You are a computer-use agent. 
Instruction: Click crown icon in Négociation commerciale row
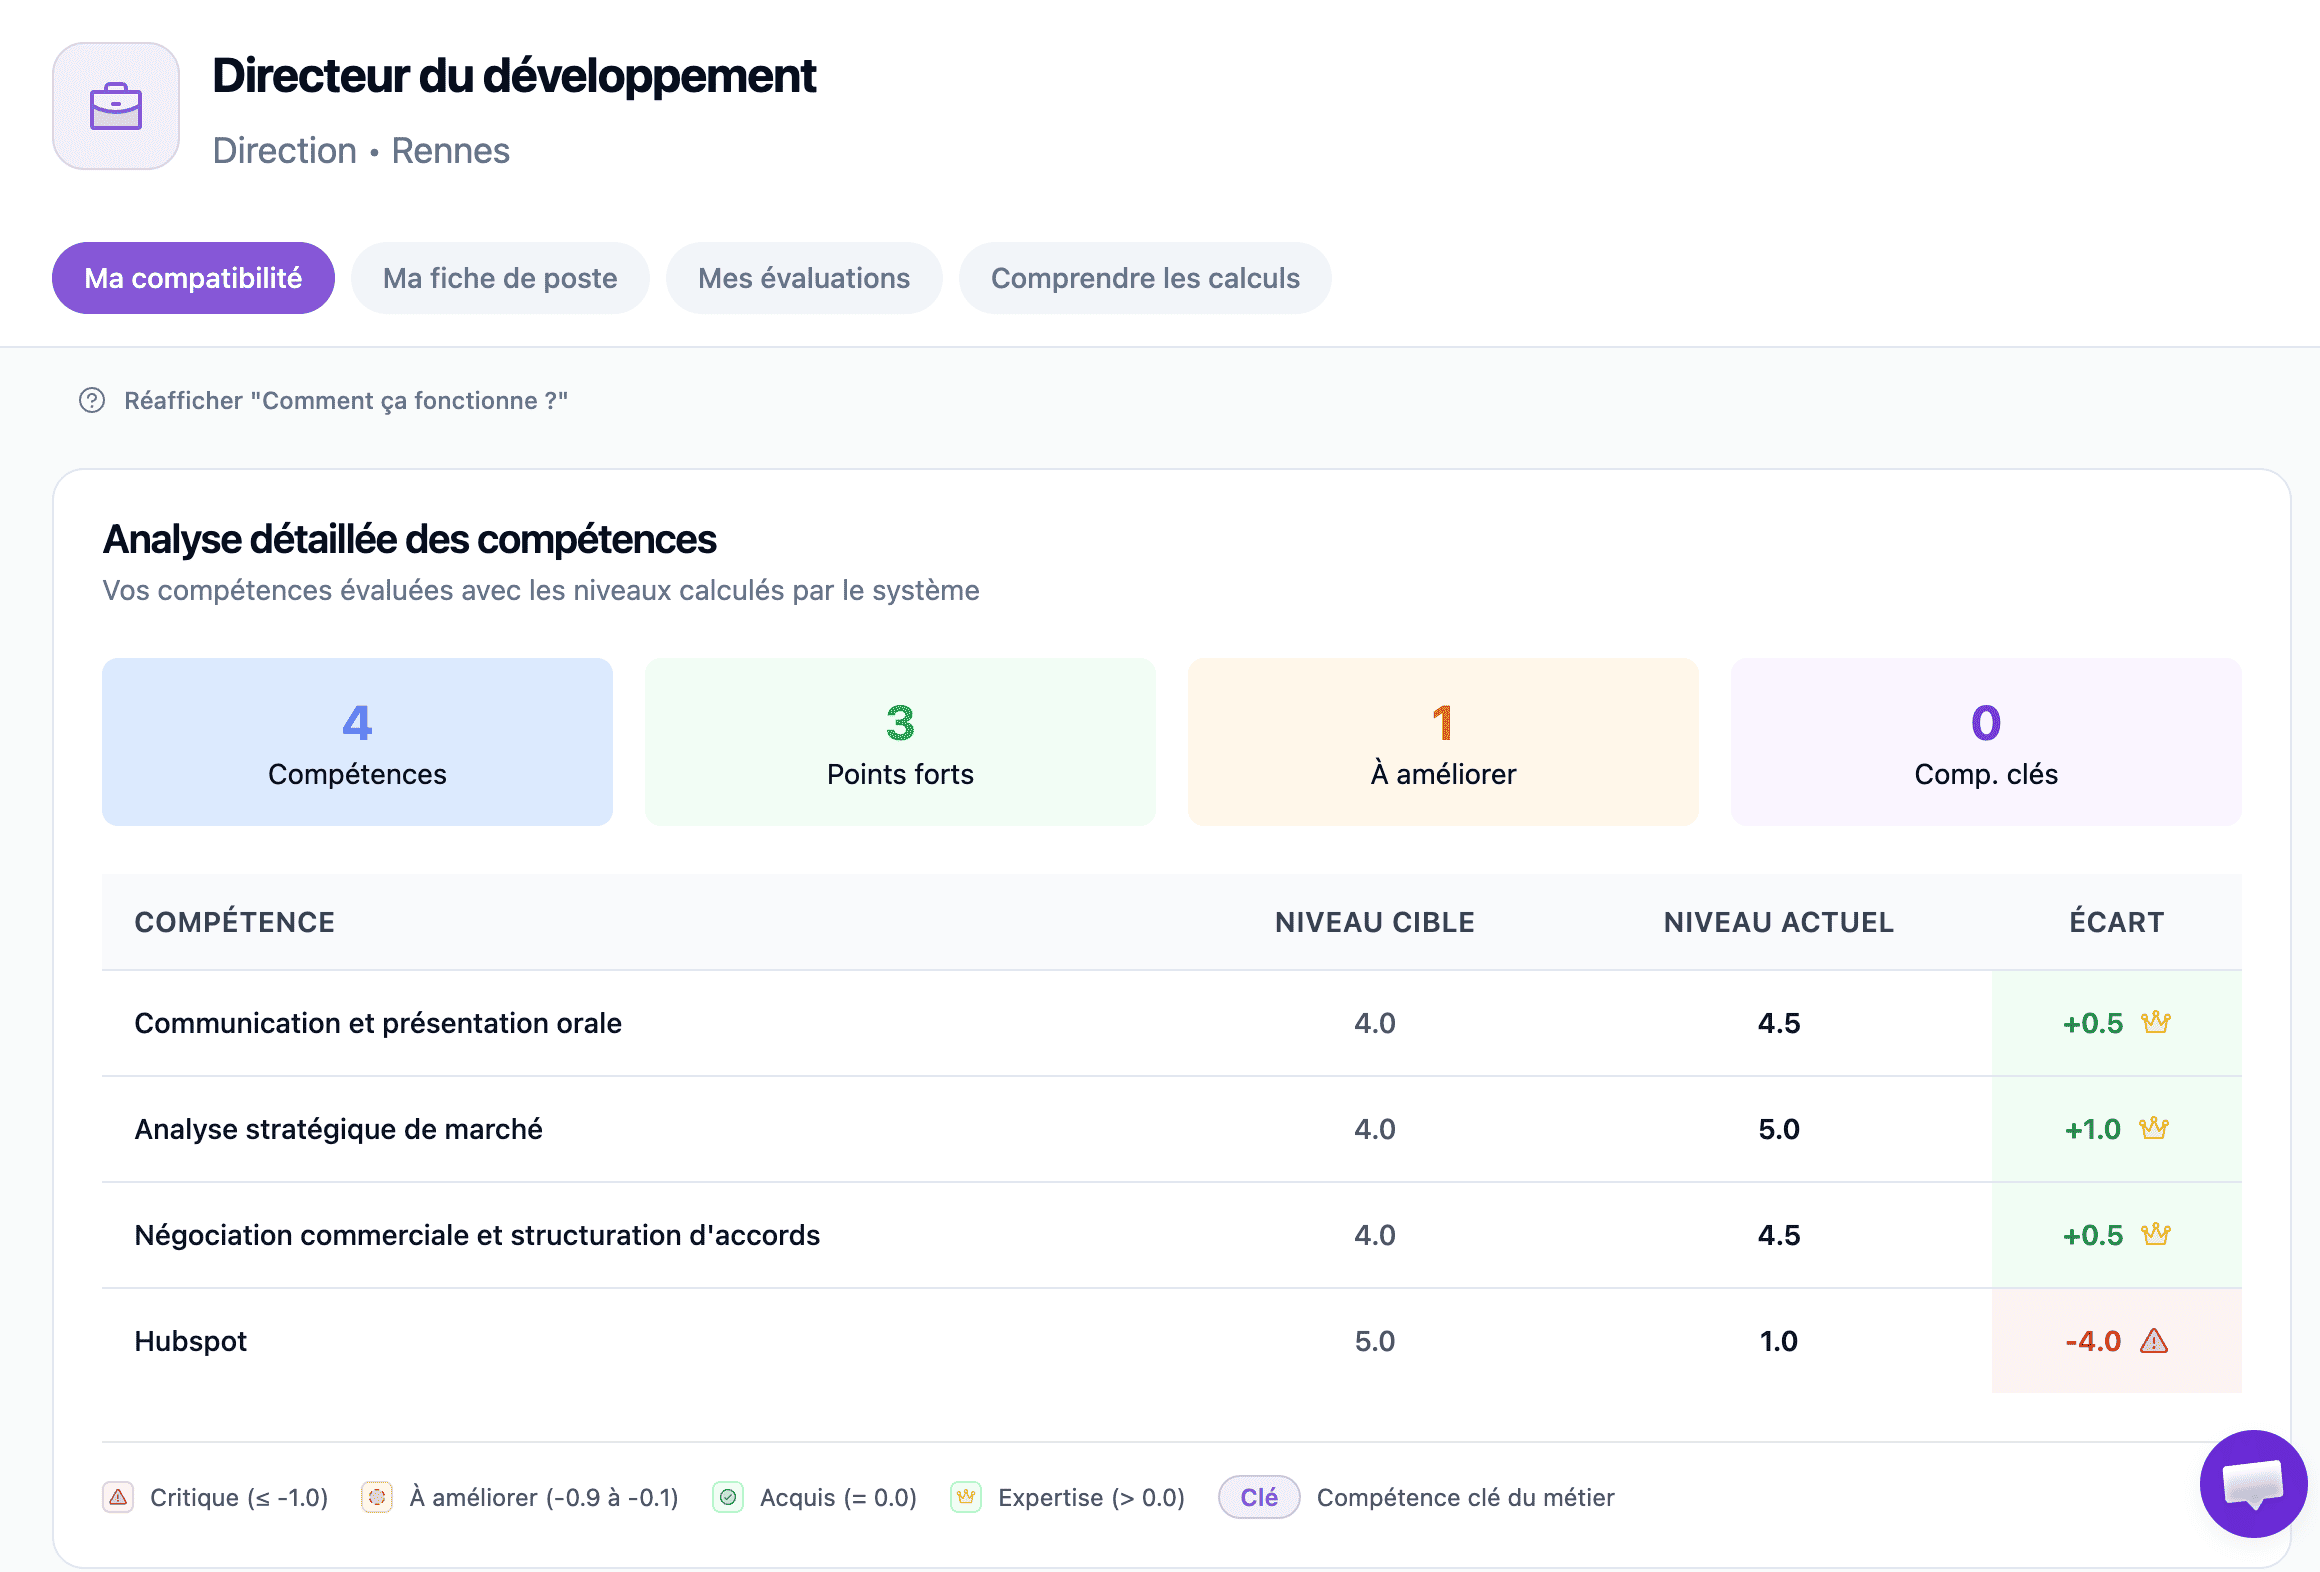point(2156,1234)
